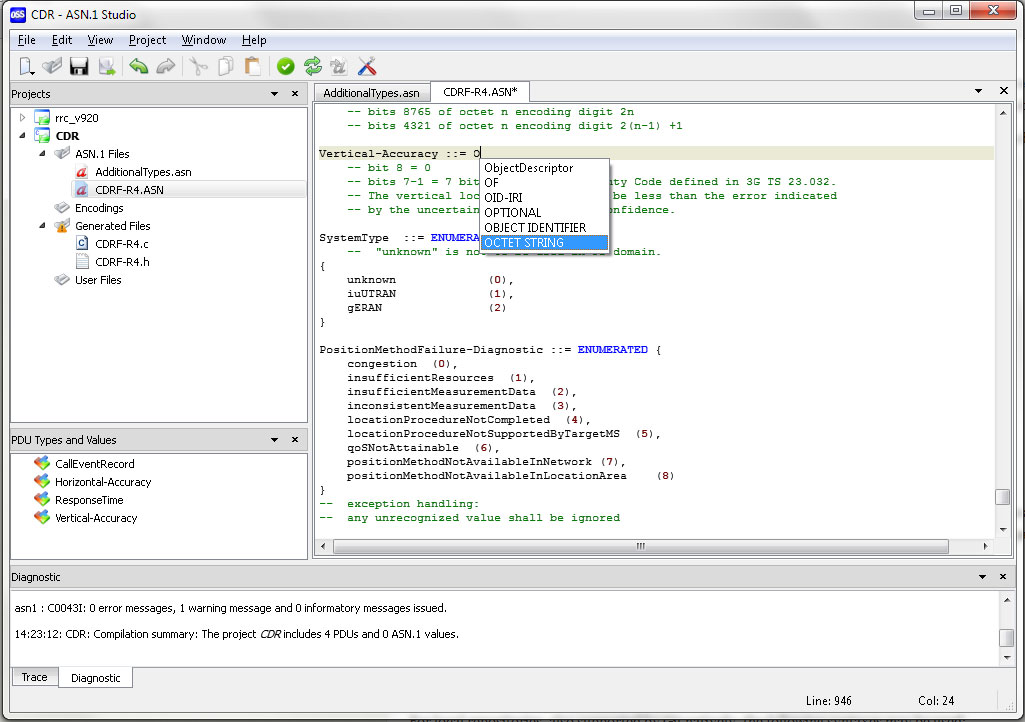Click the crossed tools options icon
Screen dimensions: 1025x722
(367, 66)
